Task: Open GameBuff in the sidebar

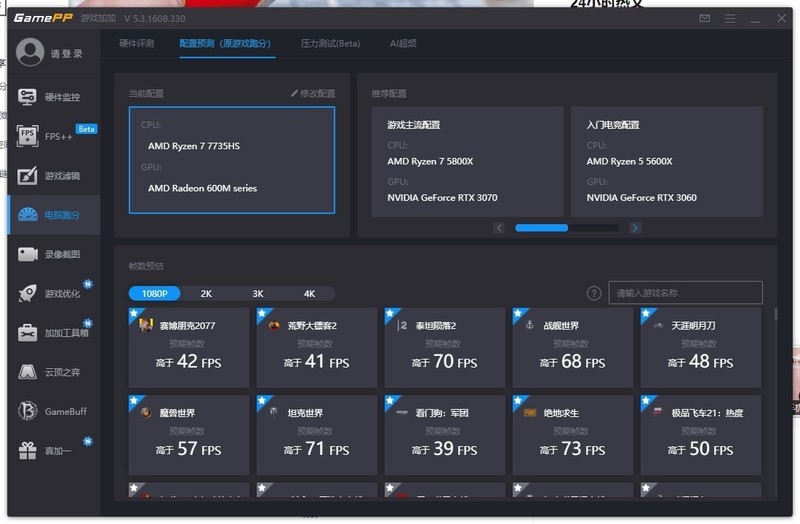Action: [61, 411]
